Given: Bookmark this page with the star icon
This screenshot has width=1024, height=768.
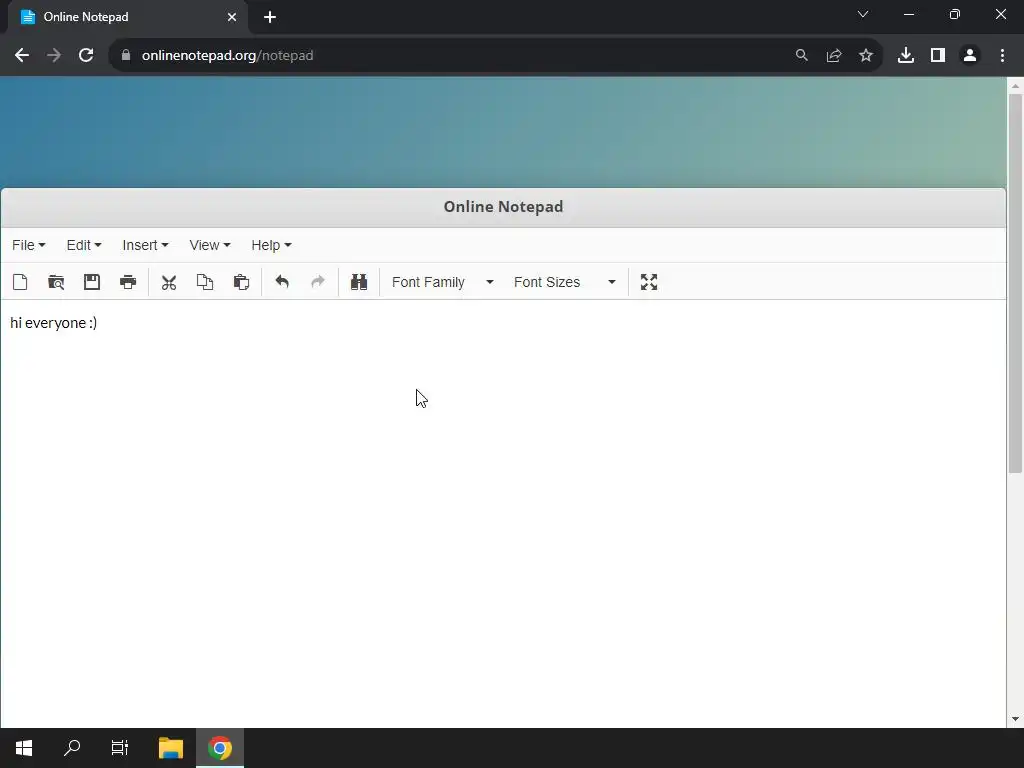Looking at the screenshot, I should click(x=866, y=56).
